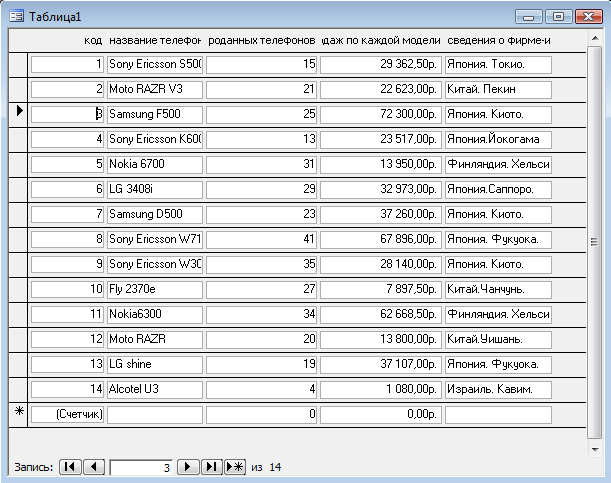The width and height of the screenshot is (611, 483).
Task: Click the 'Китай.Чанчунь.' manufacturer field
Action: click(498, 289)
